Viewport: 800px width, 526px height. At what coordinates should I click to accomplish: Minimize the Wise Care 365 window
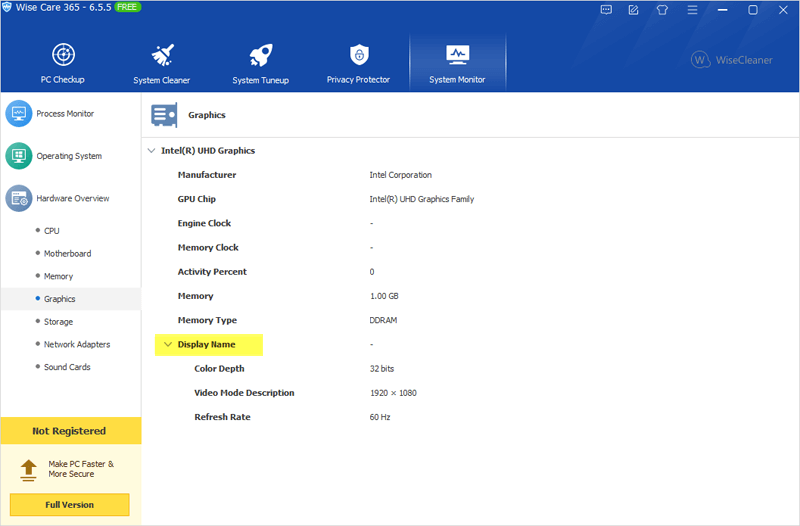(x=722, y=10)
